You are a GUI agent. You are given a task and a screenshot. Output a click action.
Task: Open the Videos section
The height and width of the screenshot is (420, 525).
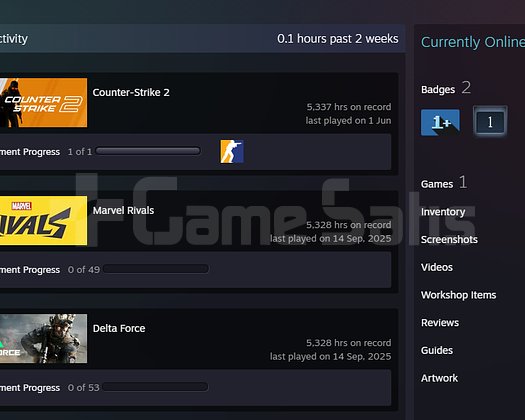click(437, 267)
